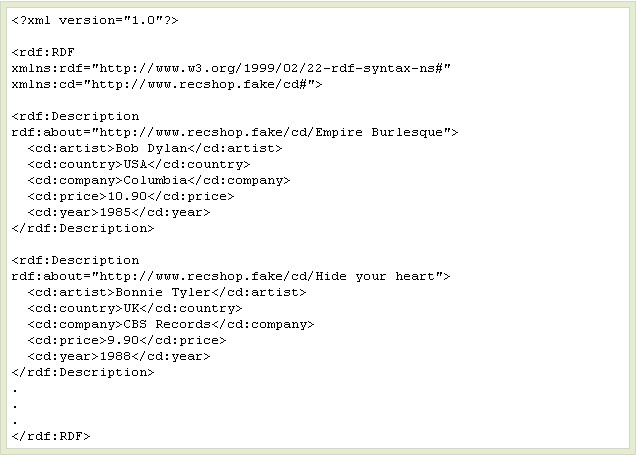Select the CBS Records company line
636x455 pixels.
pos(171,324)
